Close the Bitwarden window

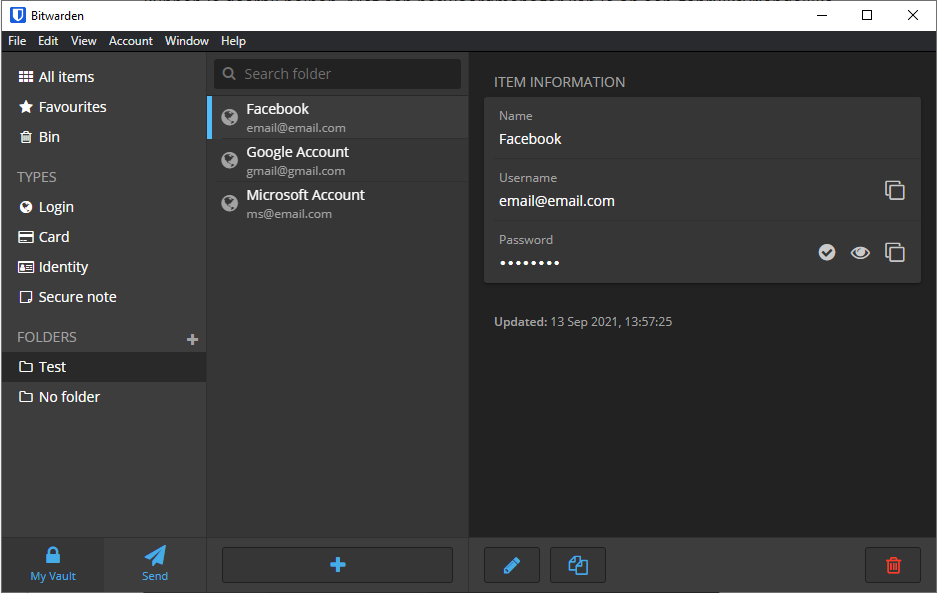pyautogui.click(x=913, y=15)
